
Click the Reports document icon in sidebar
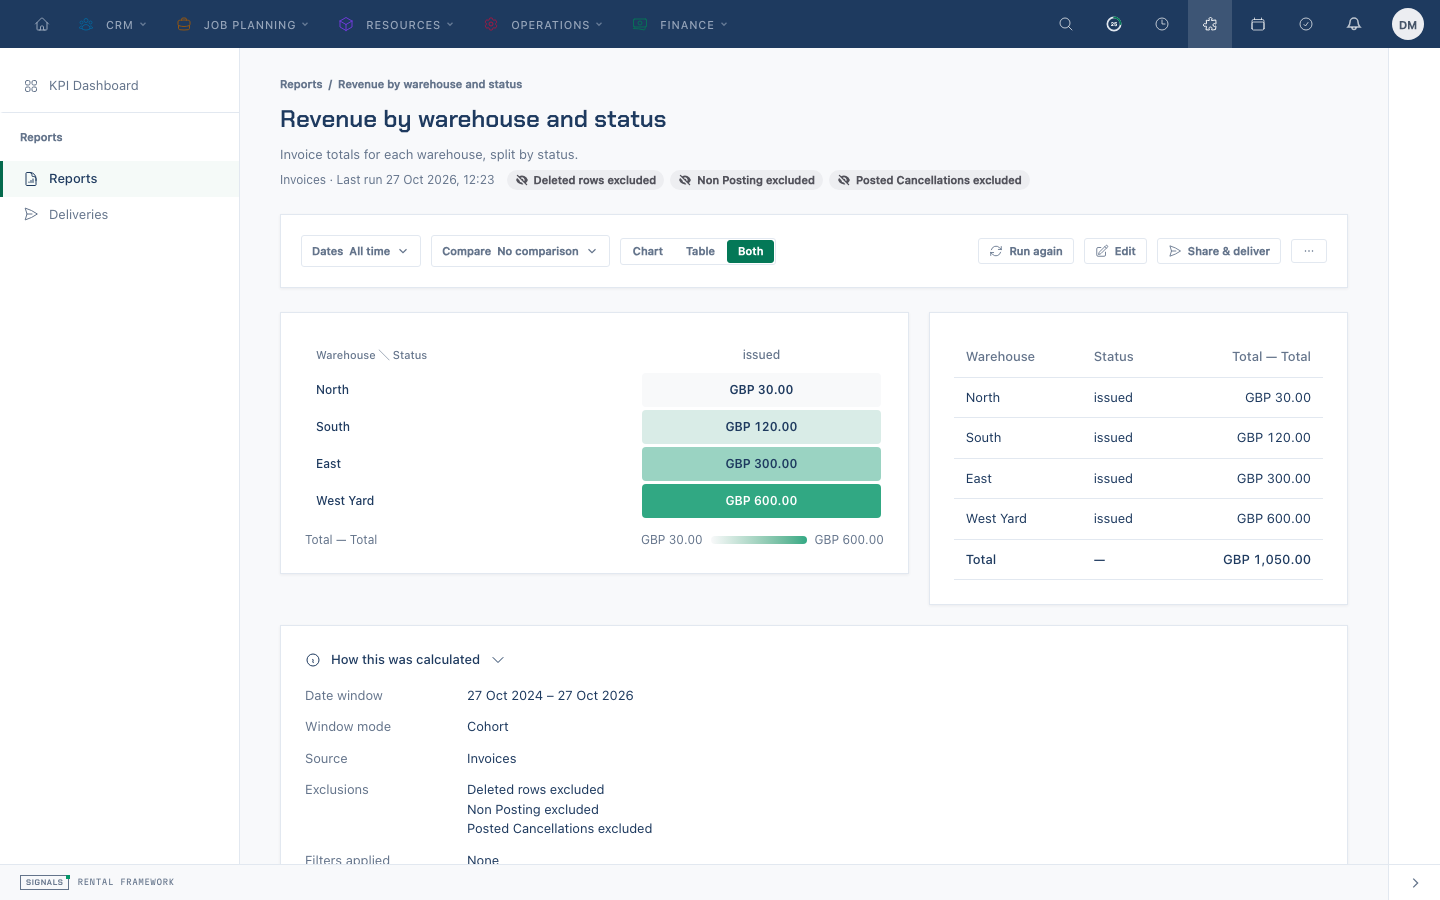click(31, 179)
